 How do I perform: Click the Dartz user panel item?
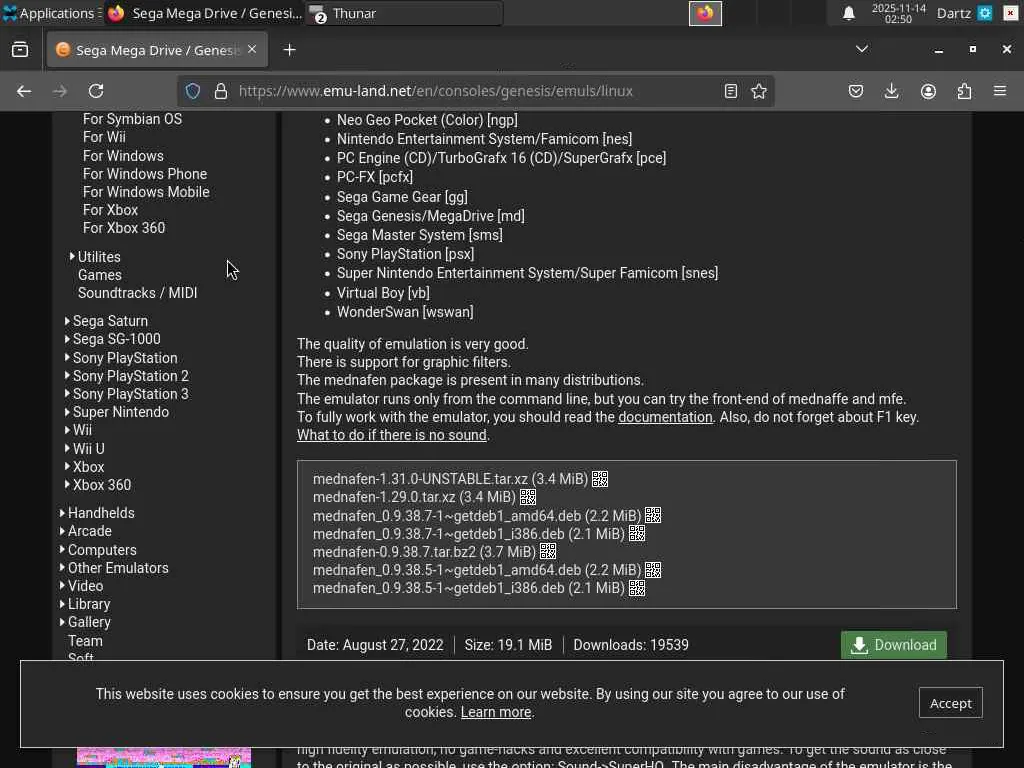point(953,13)
